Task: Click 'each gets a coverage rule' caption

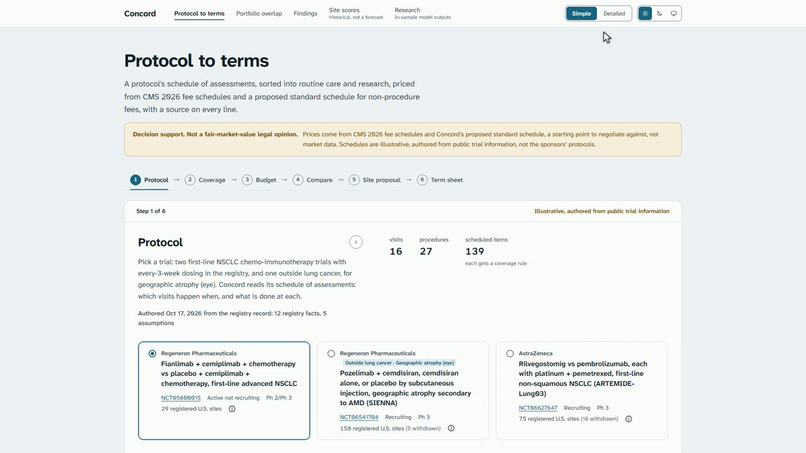Action: click(x=496, y=263)
